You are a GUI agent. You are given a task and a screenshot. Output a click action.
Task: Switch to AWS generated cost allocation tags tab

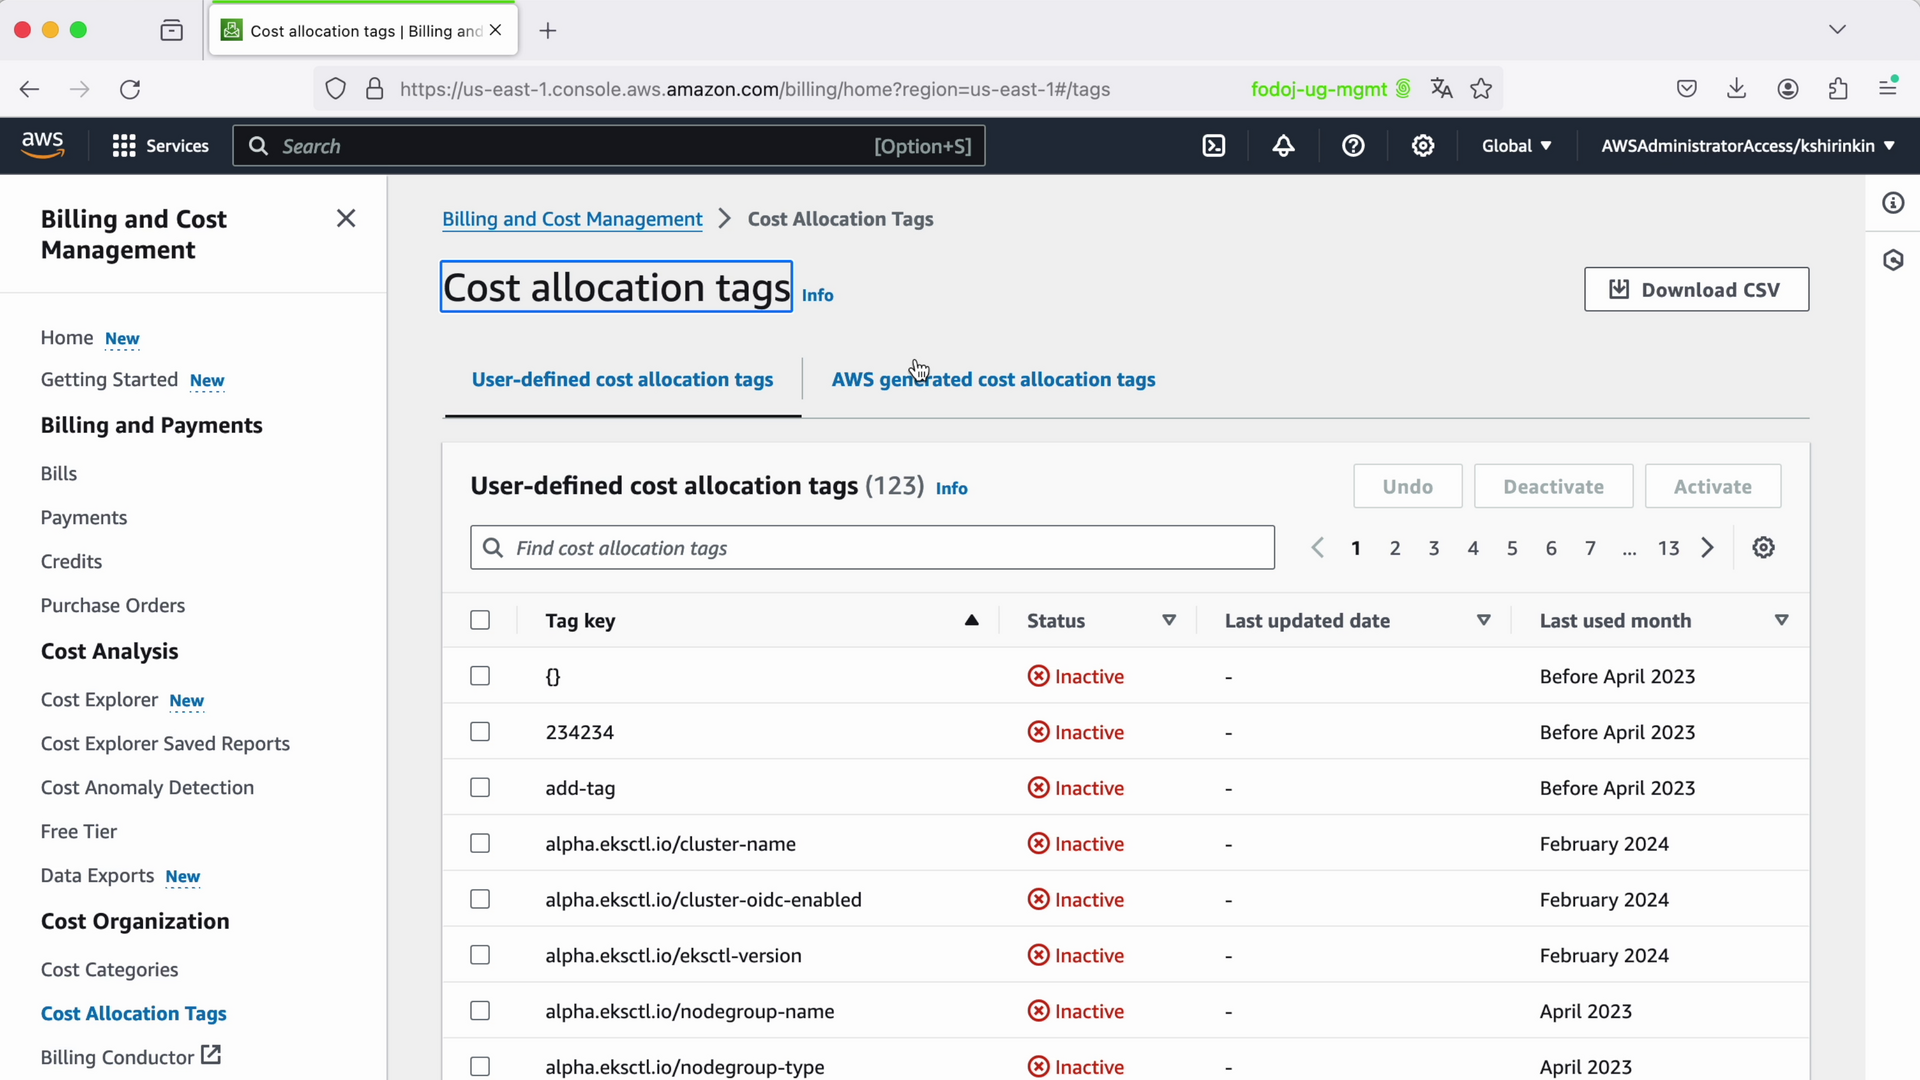(993, 380)
